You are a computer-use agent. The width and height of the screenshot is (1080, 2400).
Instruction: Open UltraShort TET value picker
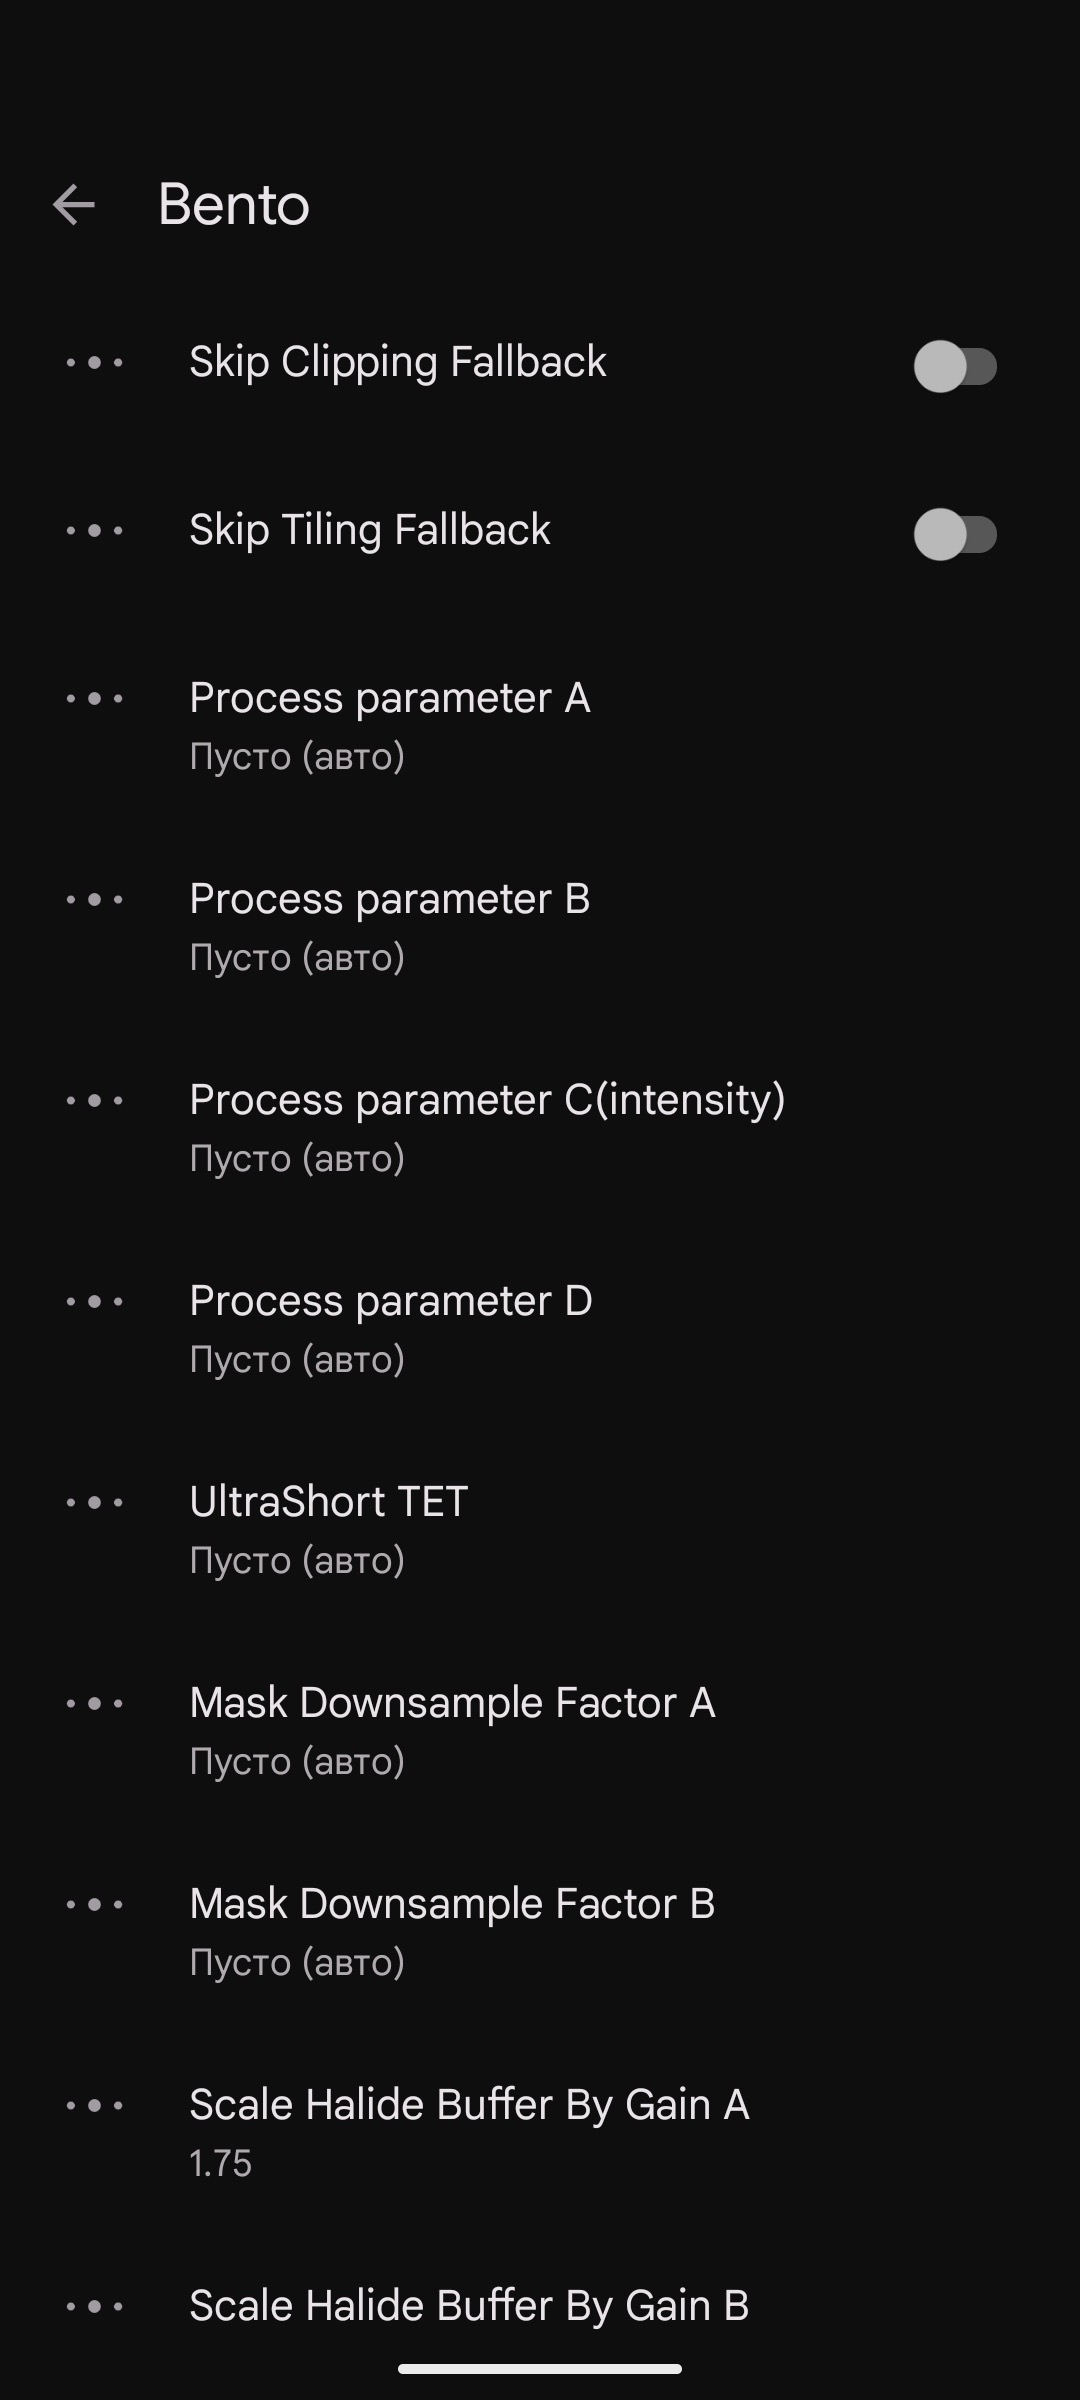[540, 1530]
